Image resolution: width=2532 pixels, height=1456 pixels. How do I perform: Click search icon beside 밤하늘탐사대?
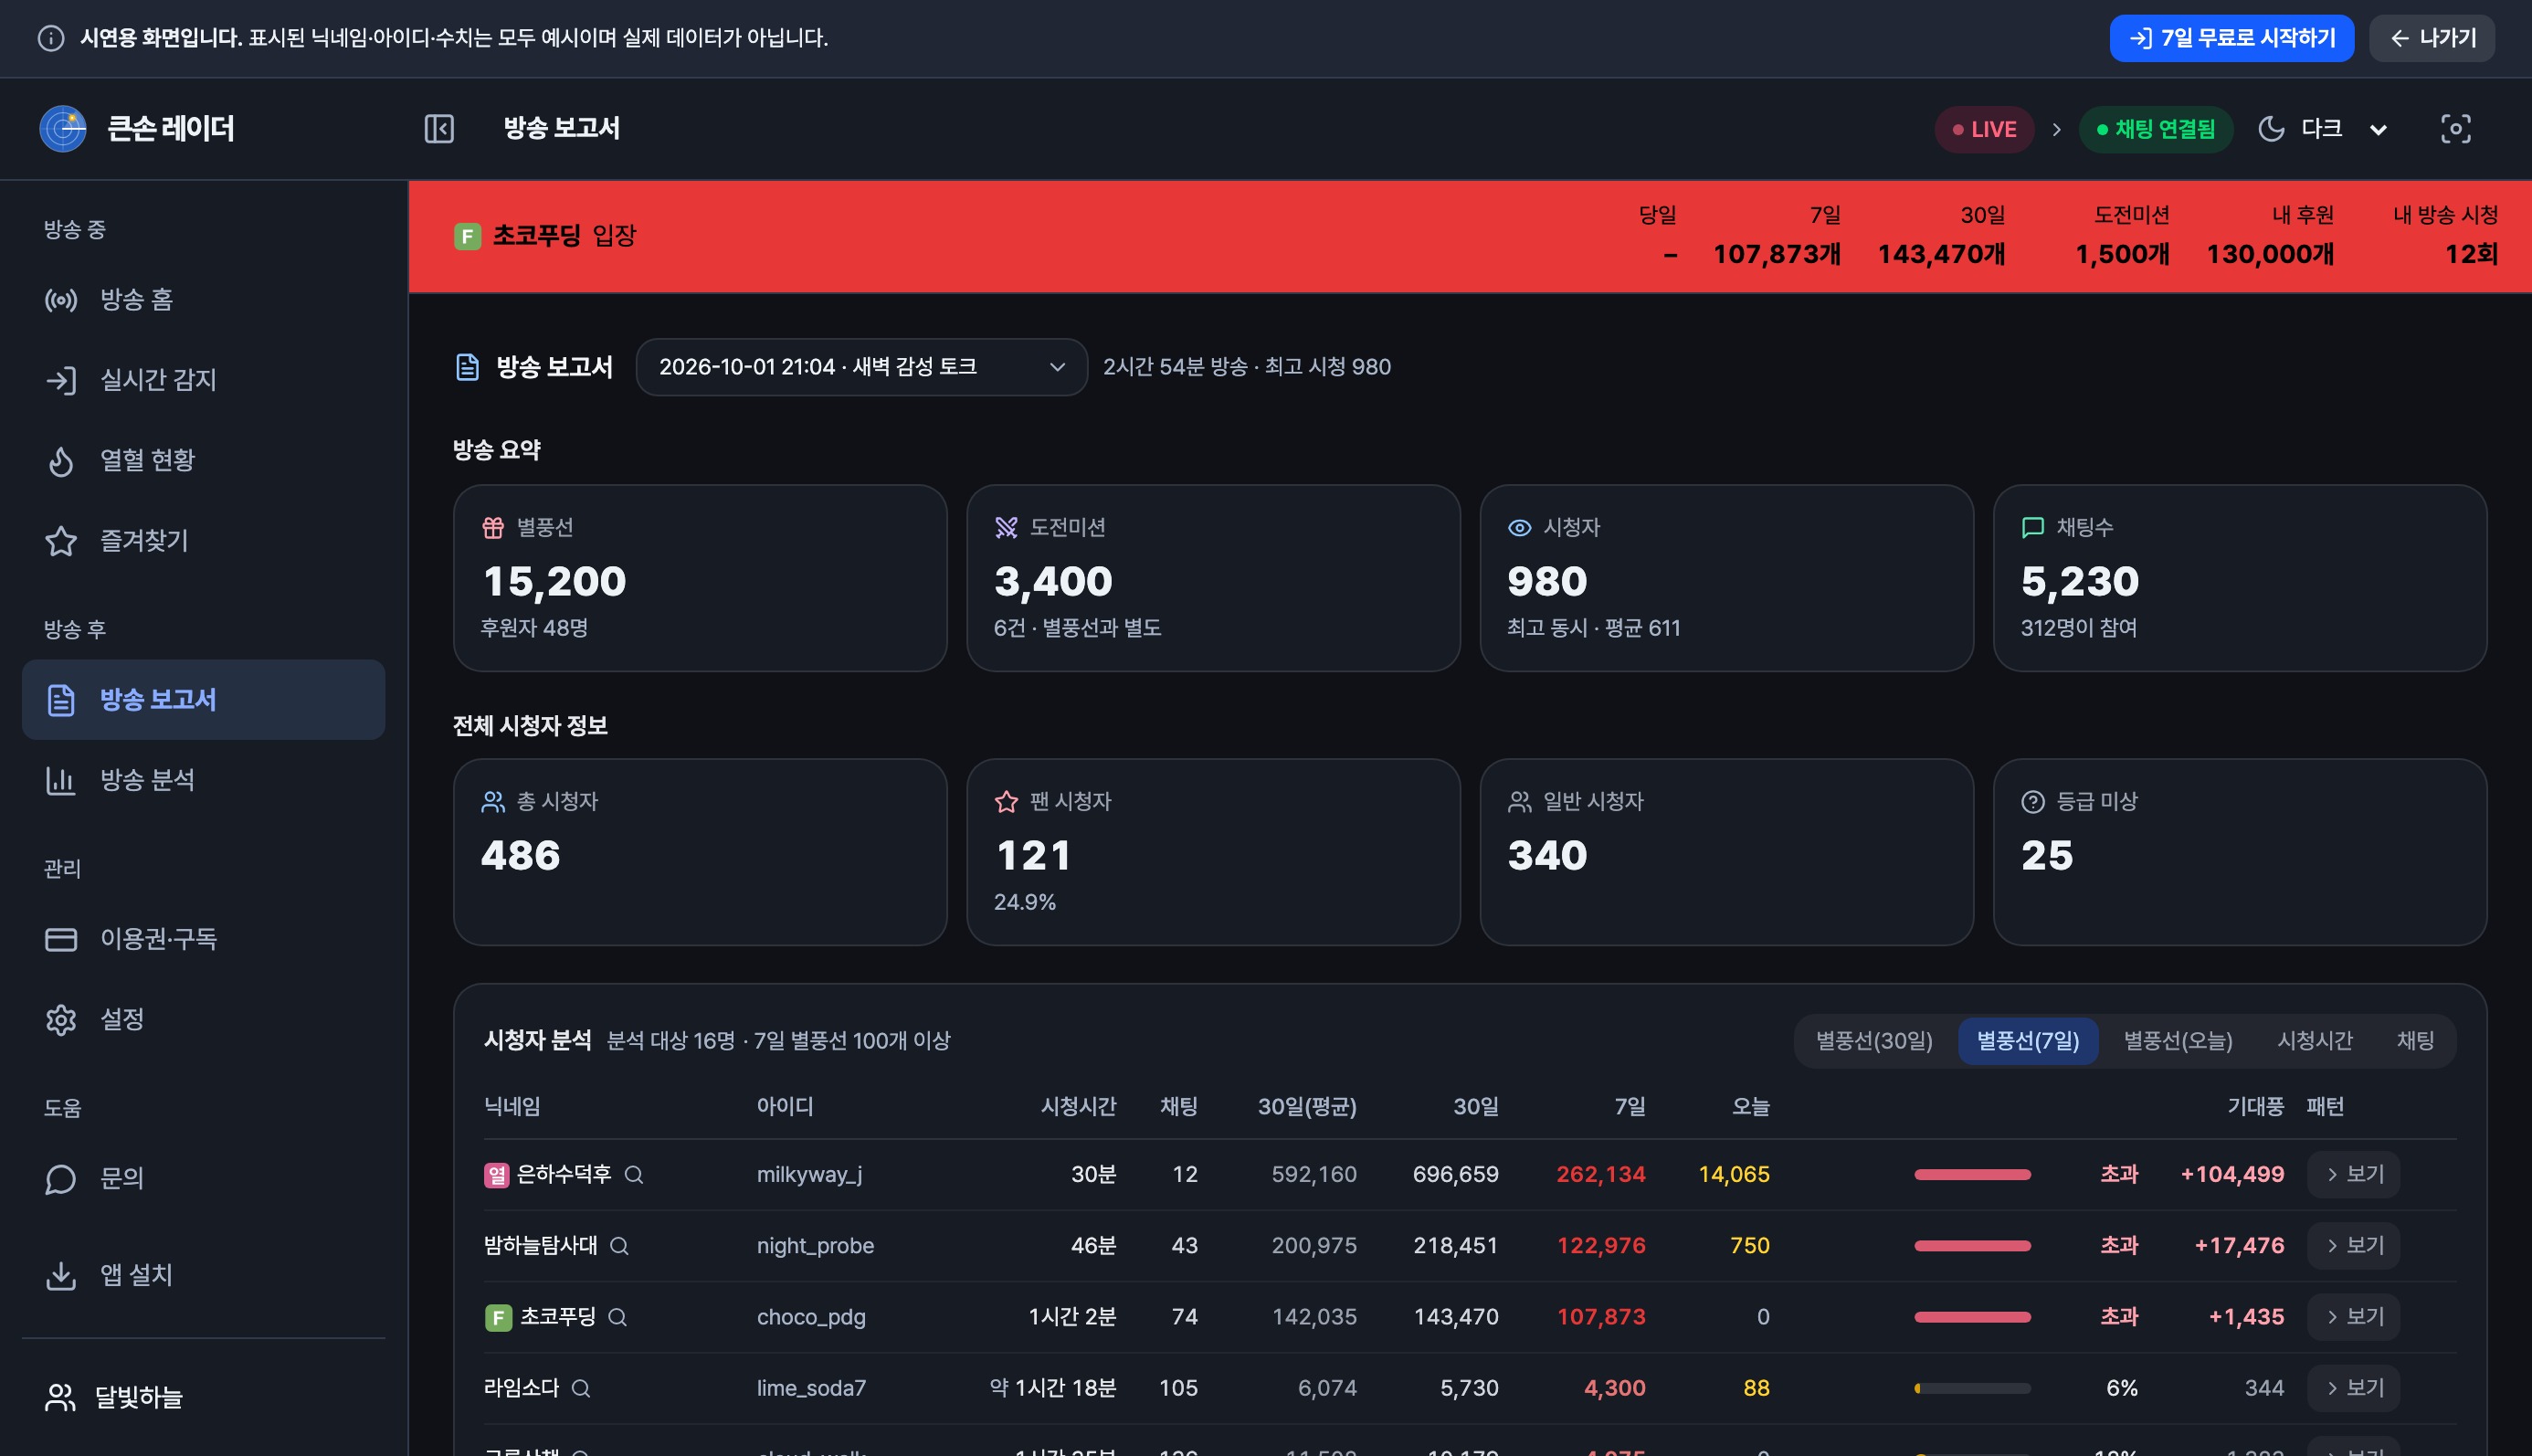pos(619,1246)
